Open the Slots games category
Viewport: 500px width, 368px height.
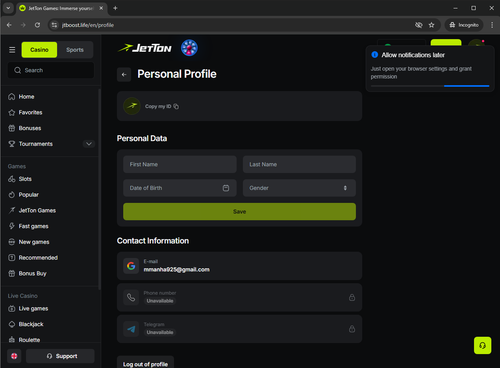[x=25, y=179]
